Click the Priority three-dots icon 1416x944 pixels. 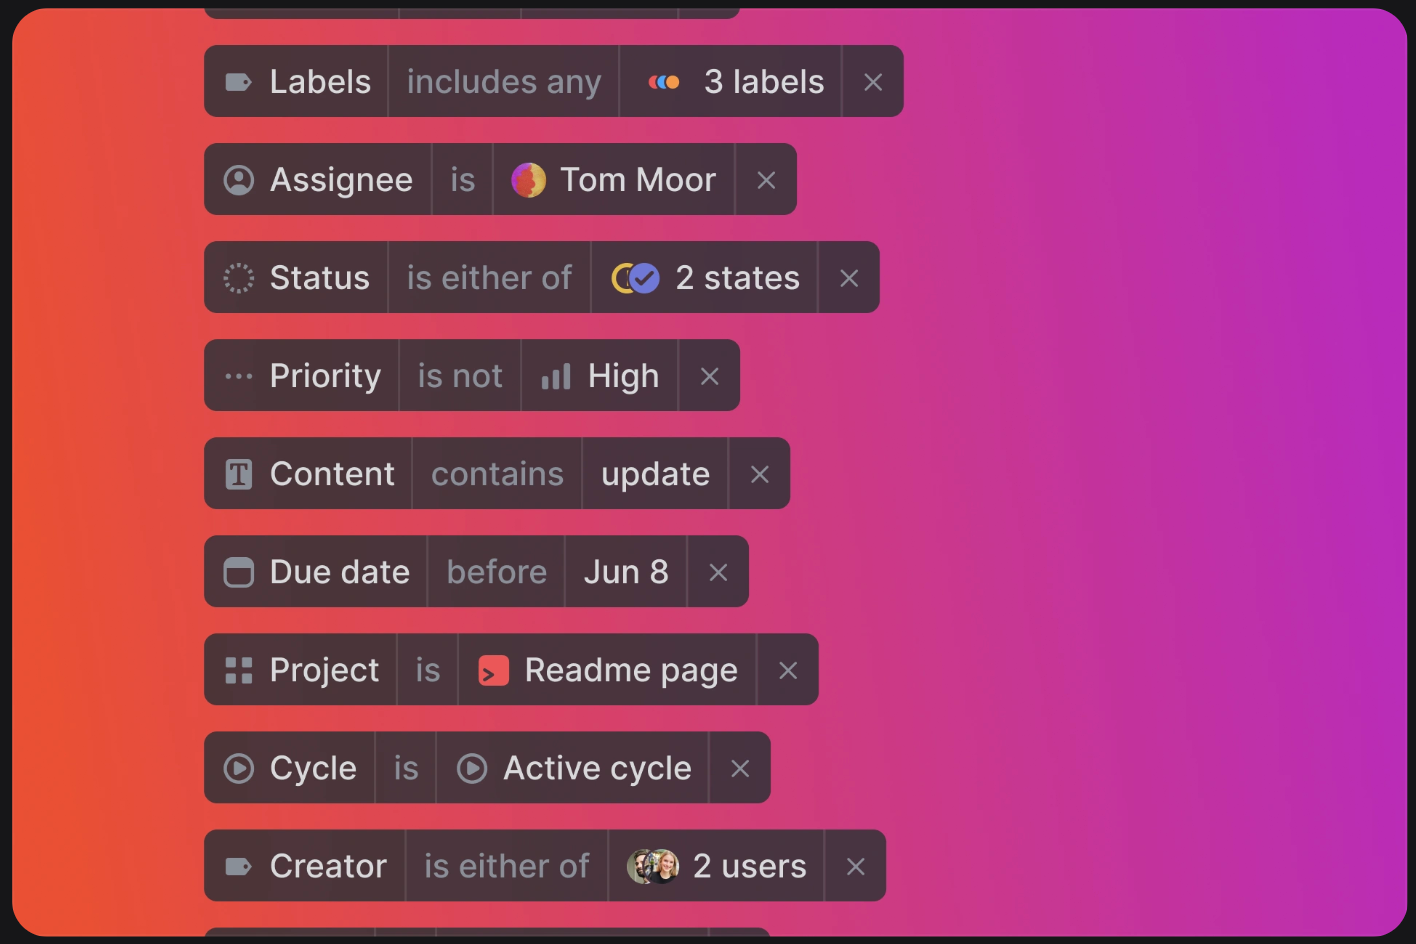click(x=238, y=376)
